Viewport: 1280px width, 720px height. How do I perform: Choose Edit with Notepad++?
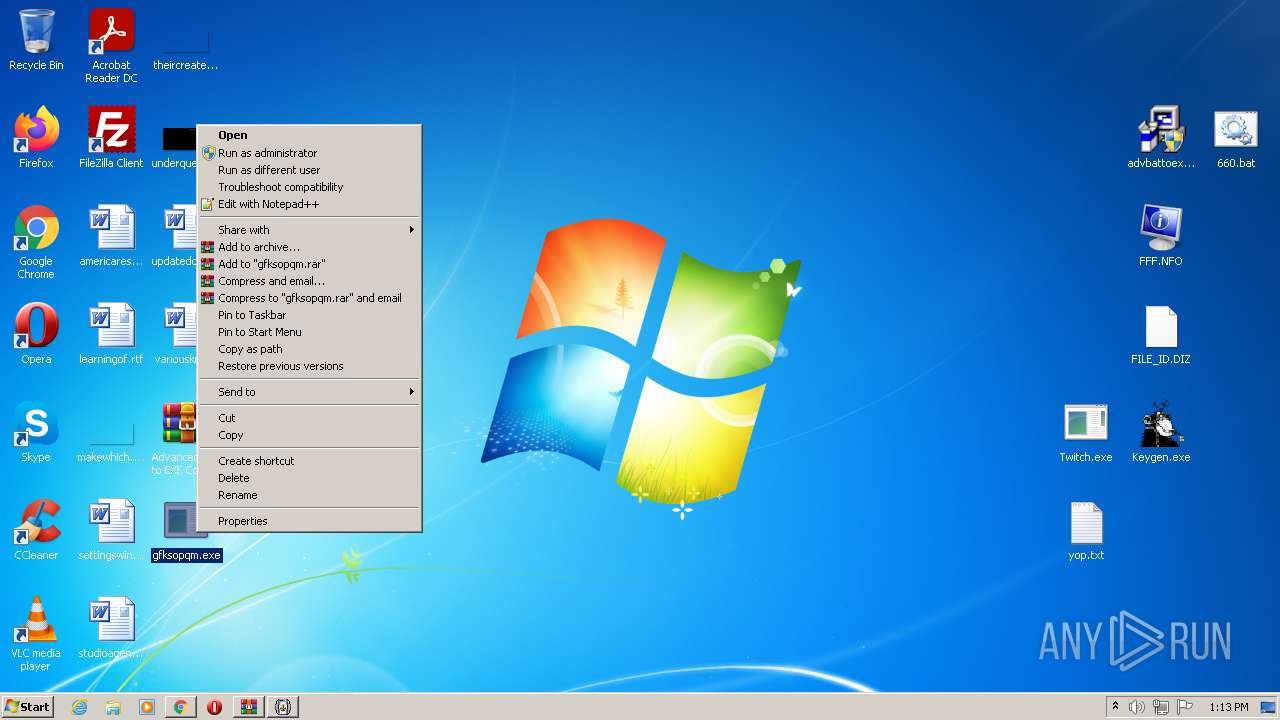[x=309, y=204]
